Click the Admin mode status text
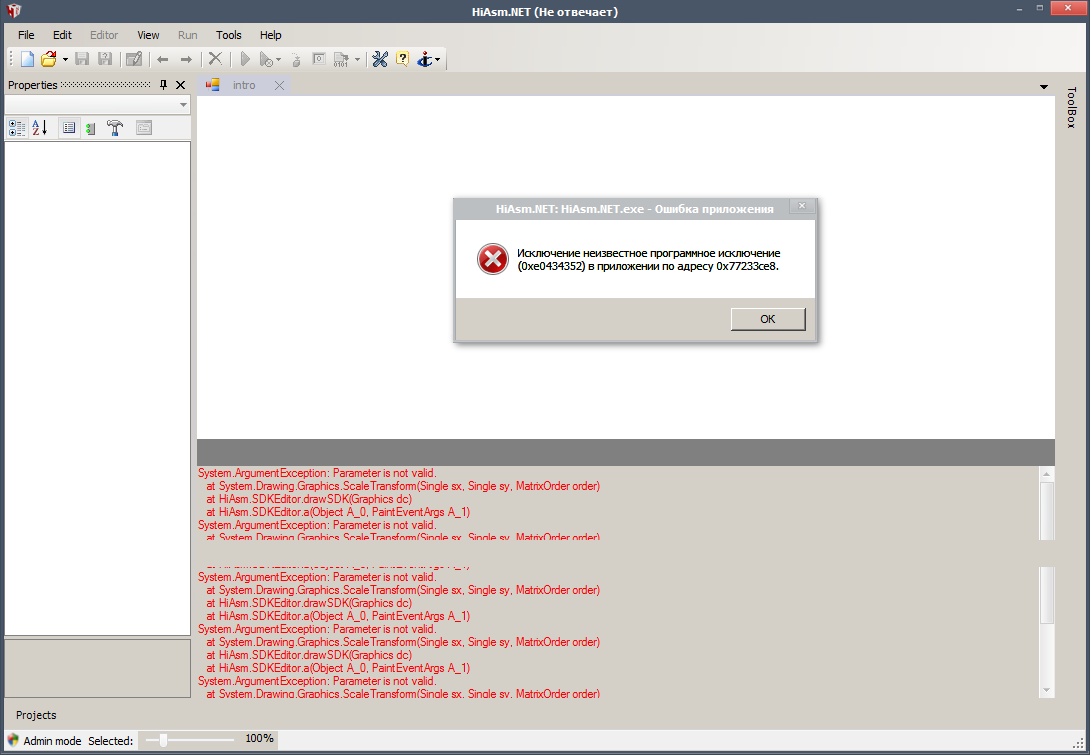1090x755 pixels. click(52, 741)
